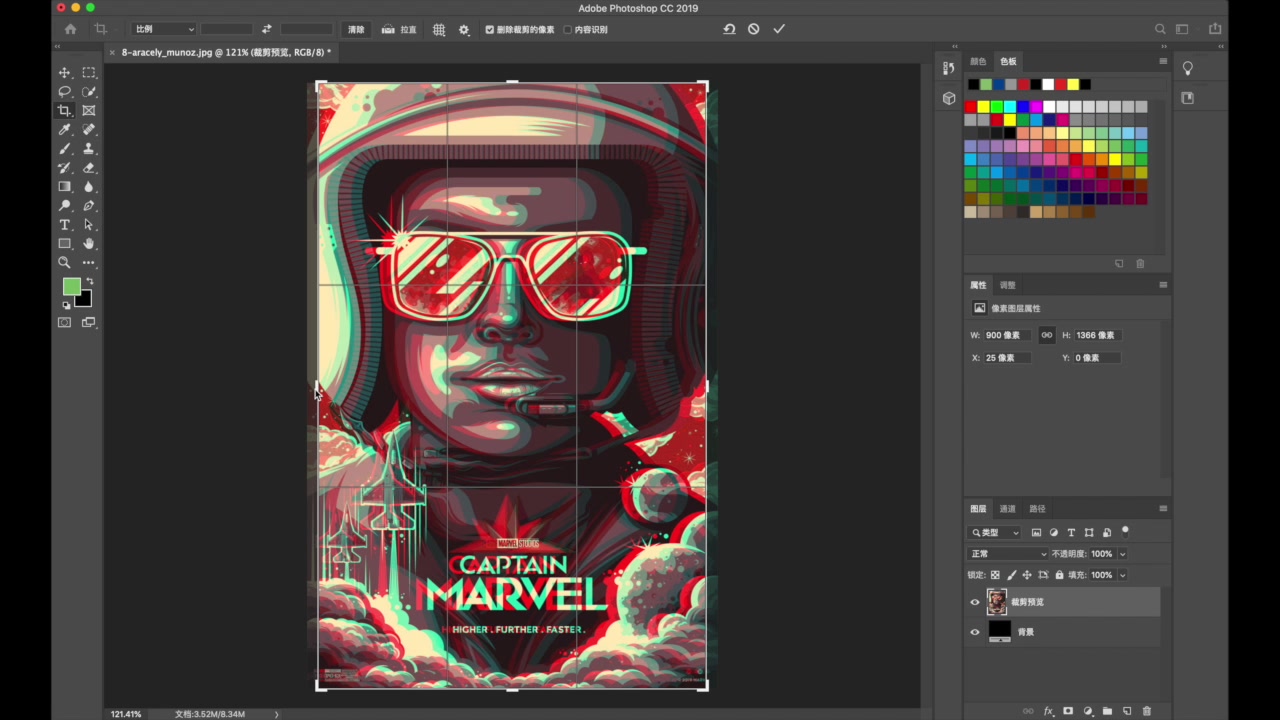
Task: Select the Eyedropper tool
Action: [x=64, y=130]
